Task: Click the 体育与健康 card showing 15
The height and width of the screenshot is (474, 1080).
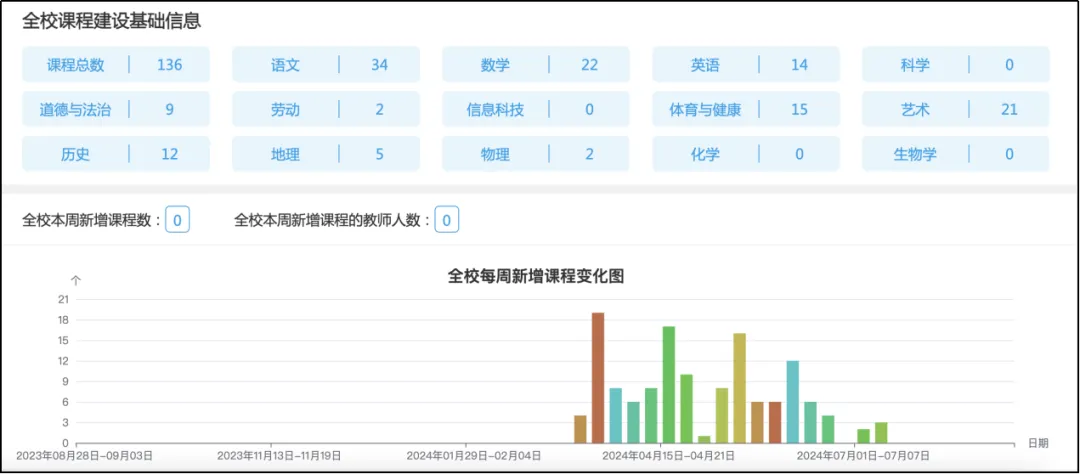Action: point(746,110)
